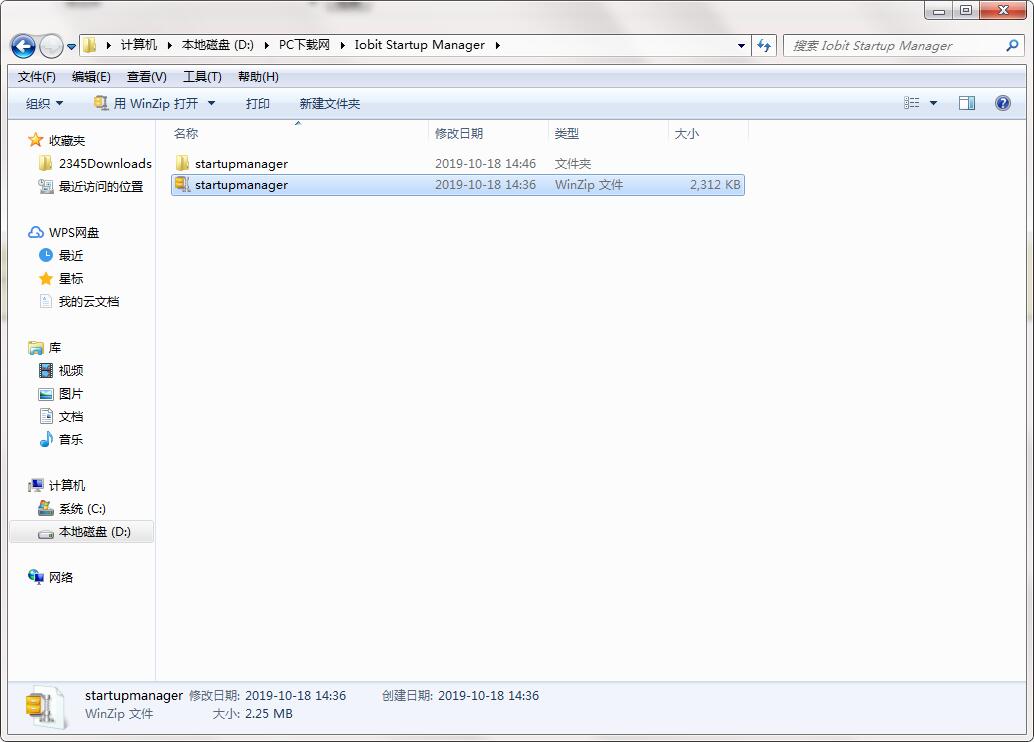Click 用 WinZip 打开 button
The width and height of the screenshot is (1034, 742).
pos(146,104)
